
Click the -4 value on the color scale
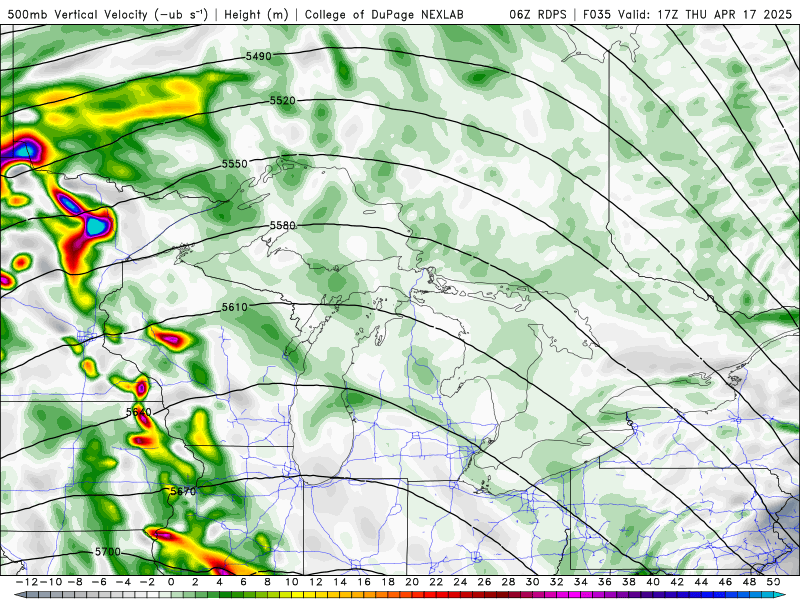click(x=123, y=582)
